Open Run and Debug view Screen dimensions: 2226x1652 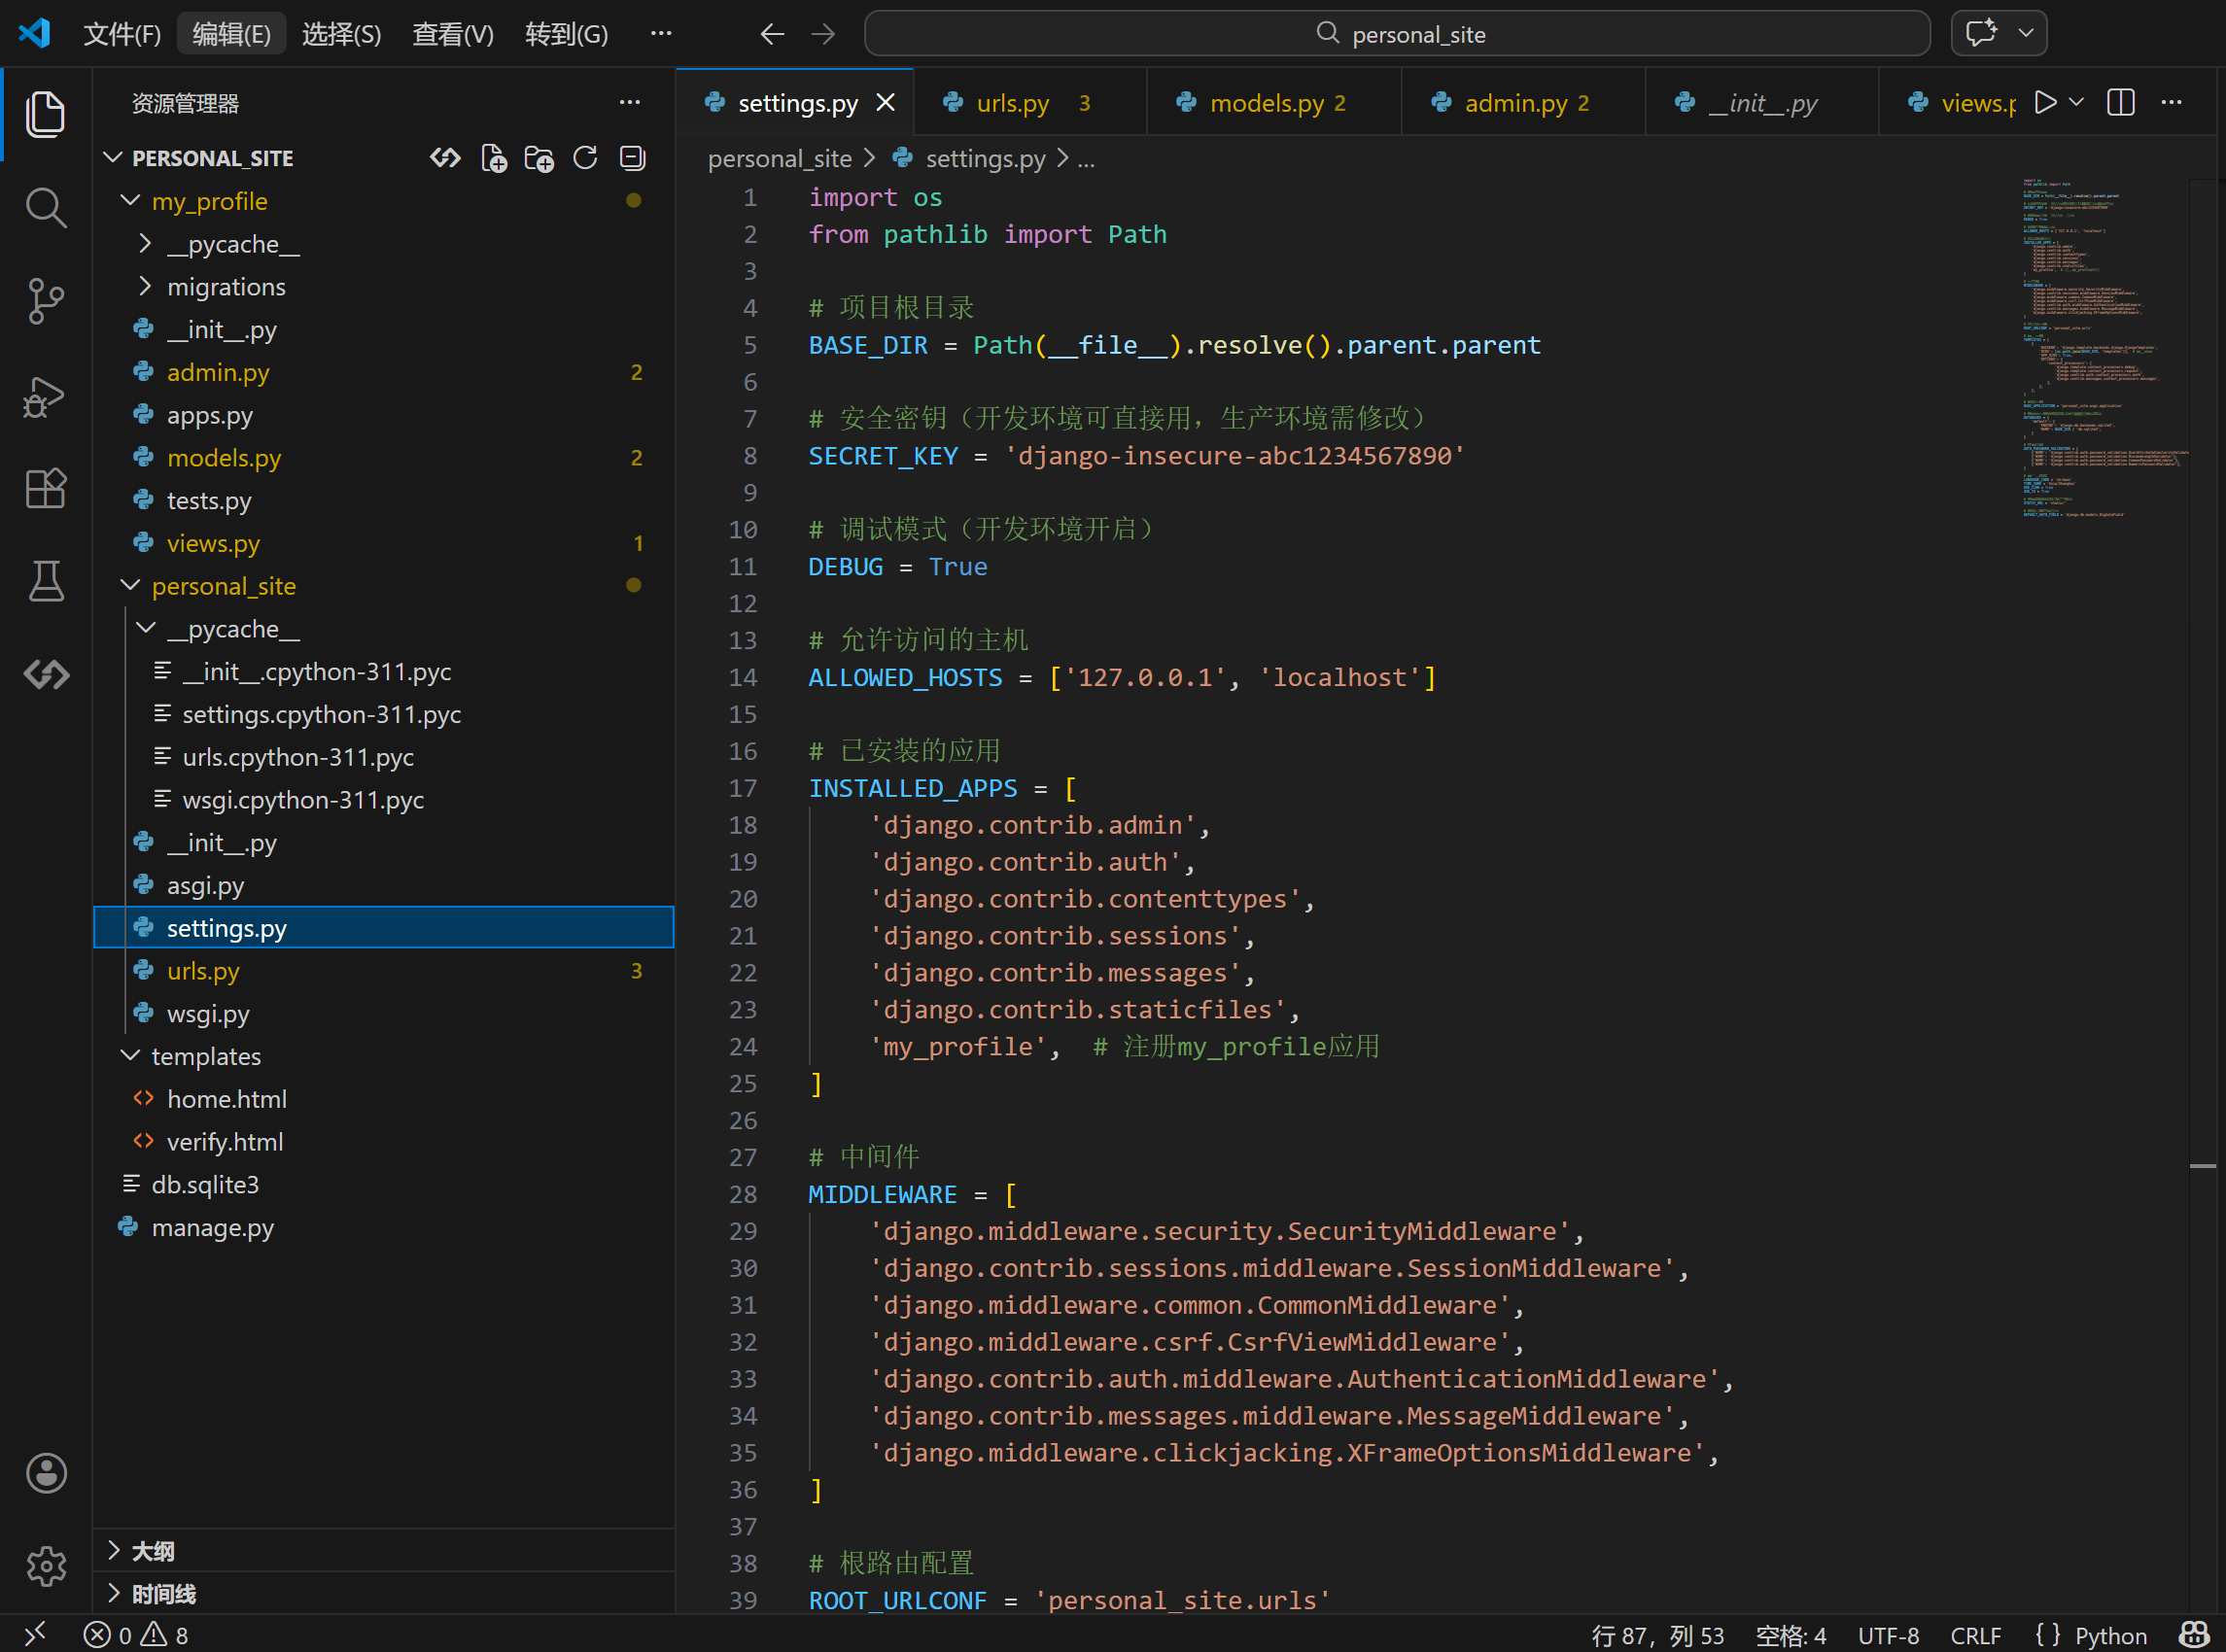(45, 397)
